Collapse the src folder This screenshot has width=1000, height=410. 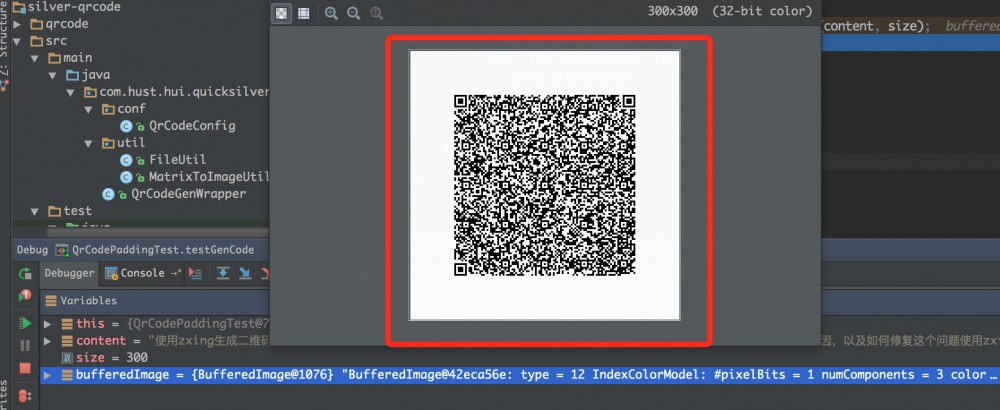click(x=17, y=41)
